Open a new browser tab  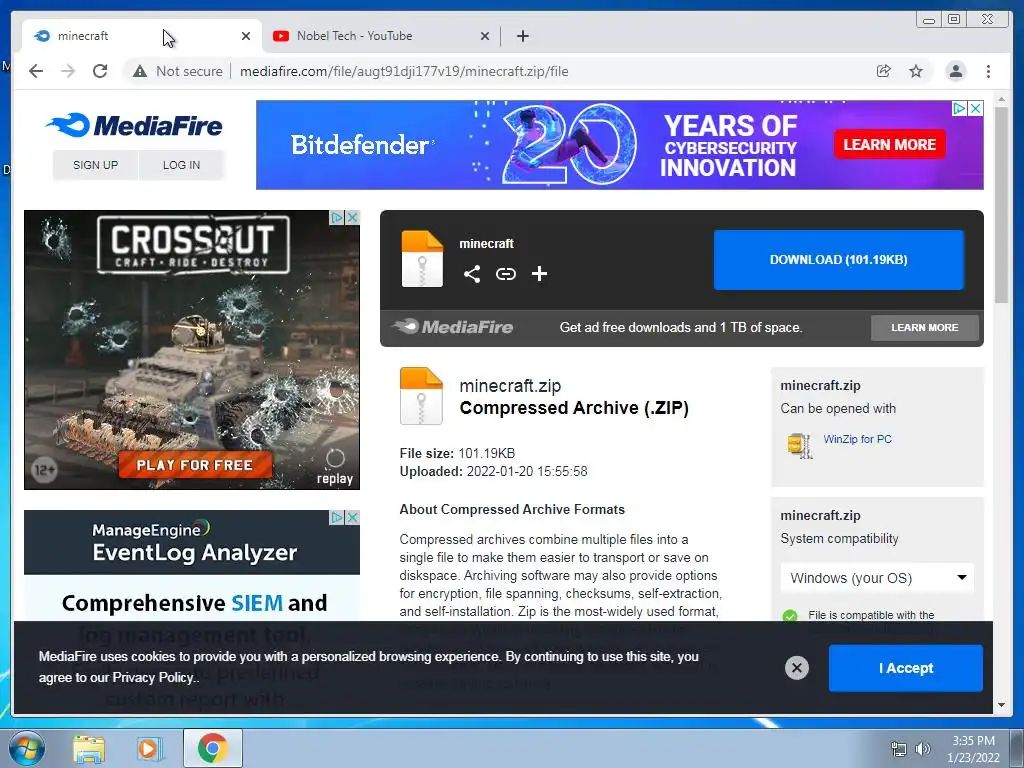[x=522, y=36]
